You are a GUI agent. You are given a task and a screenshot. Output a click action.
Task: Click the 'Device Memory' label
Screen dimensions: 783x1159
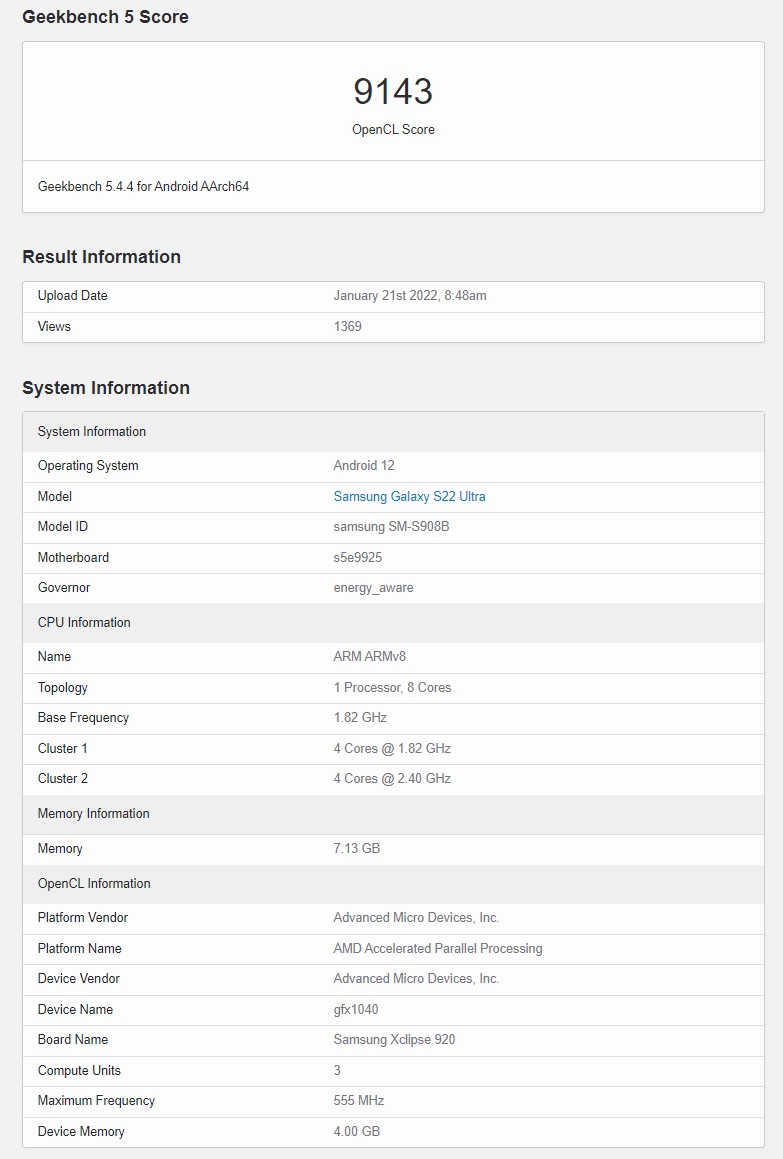coord(81,1132)
